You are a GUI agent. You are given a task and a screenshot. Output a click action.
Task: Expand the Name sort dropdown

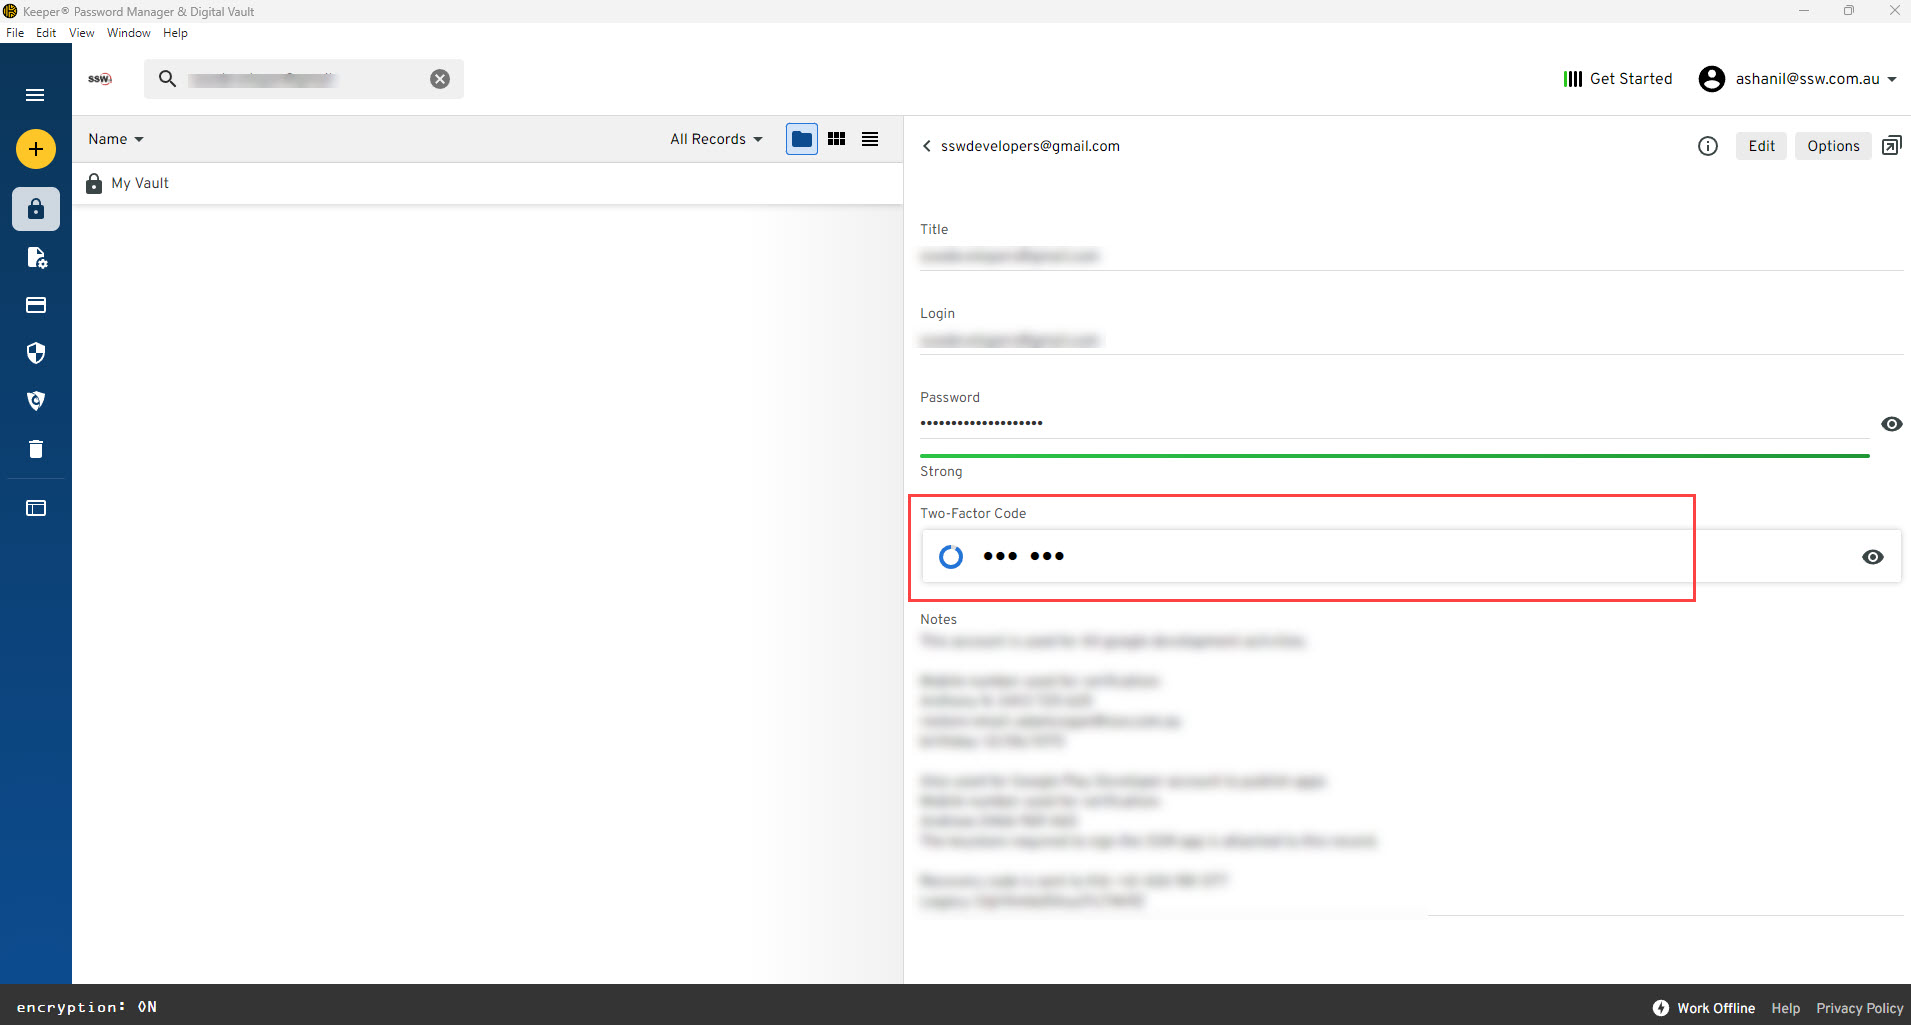[115, 139]
